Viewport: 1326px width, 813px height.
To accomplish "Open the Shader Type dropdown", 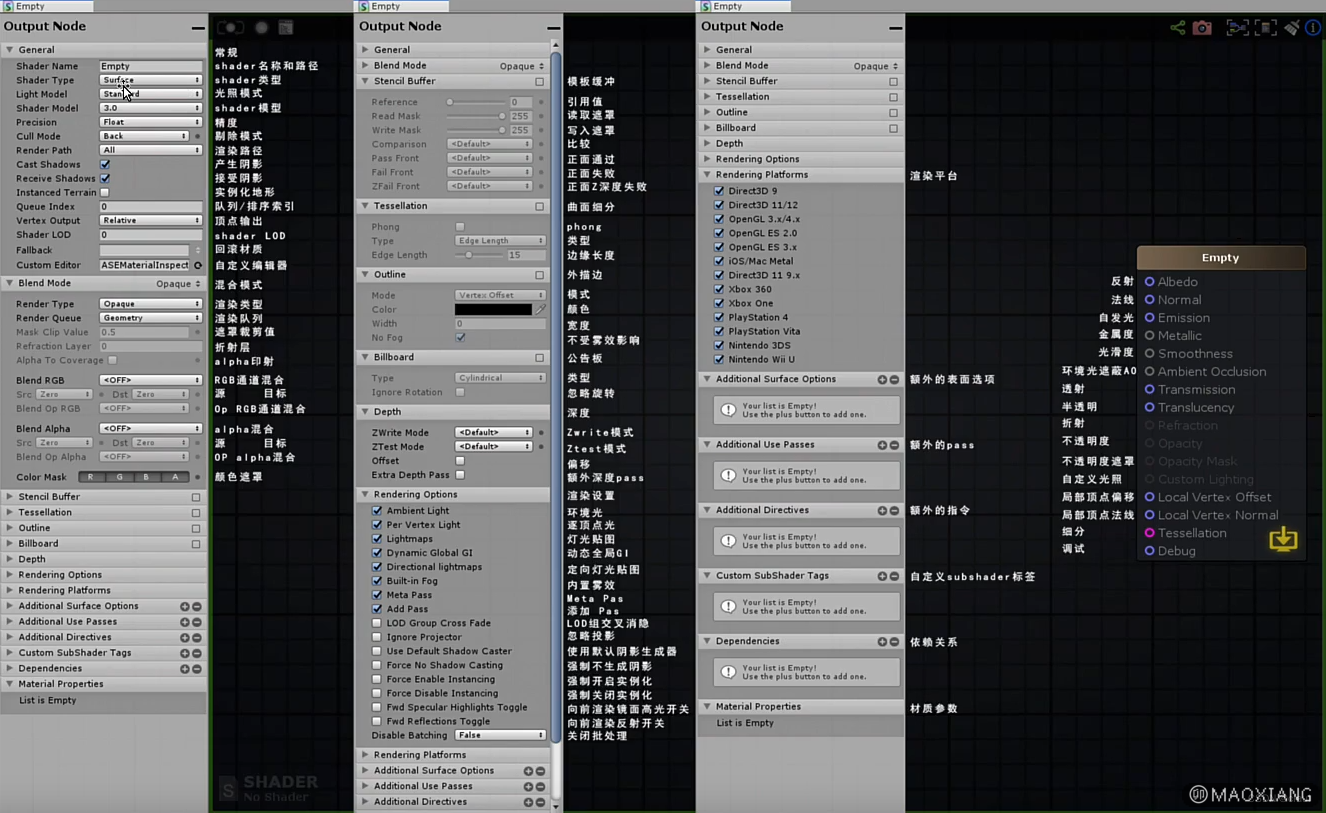I will 150,80.
